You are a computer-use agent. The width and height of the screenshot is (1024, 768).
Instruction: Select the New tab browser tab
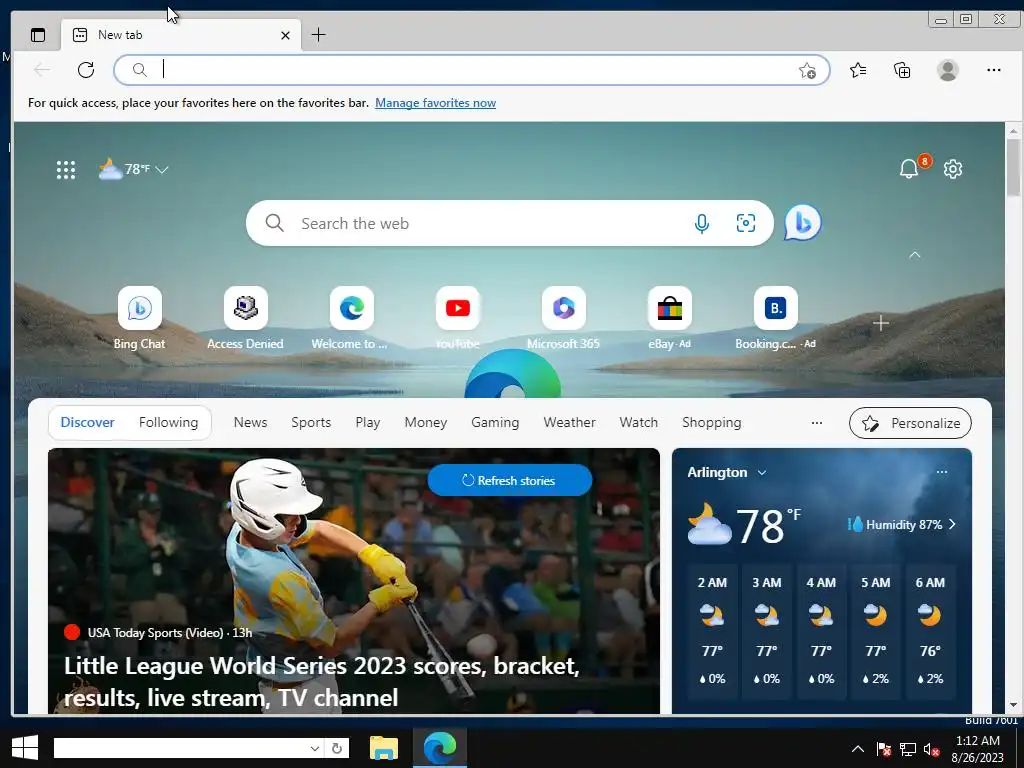[181, 35]
